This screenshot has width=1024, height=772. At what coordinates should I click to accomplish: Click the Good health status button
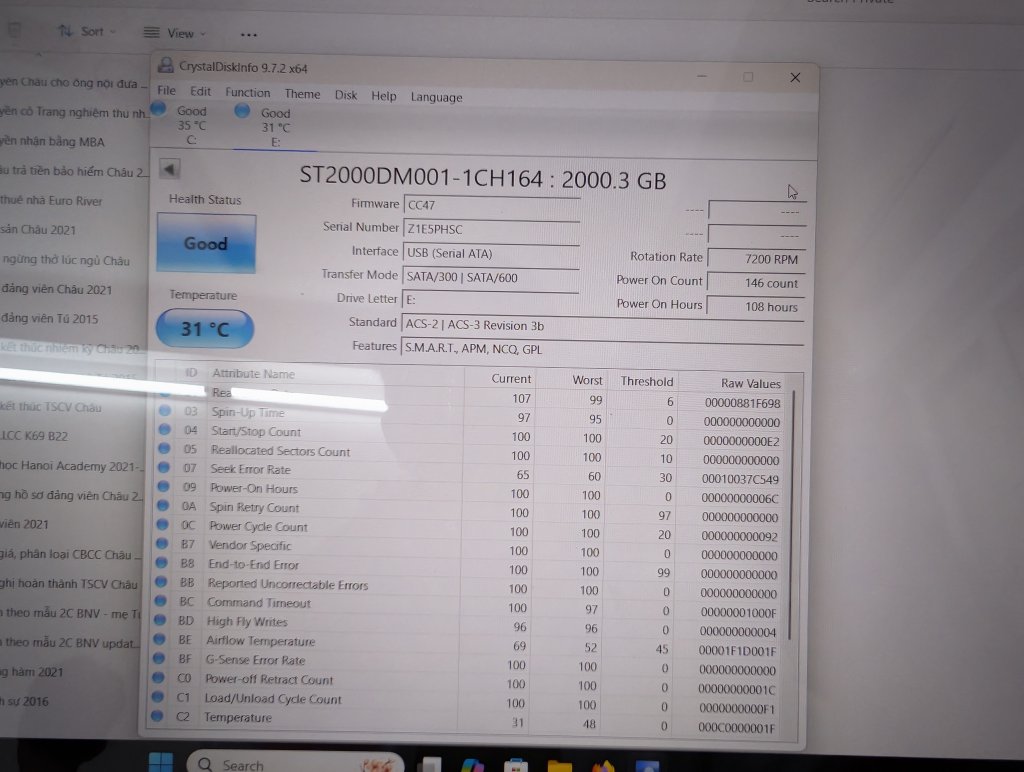[x=206, y=244]
